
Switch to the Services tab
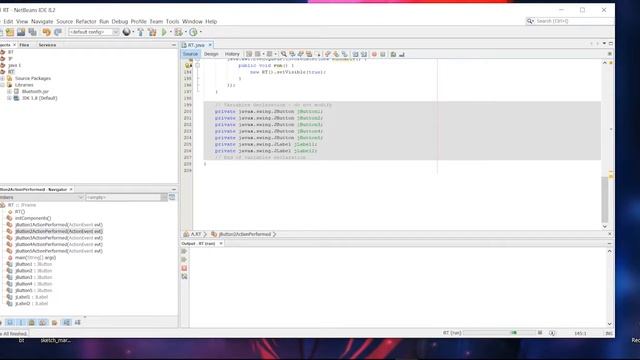(x=47, y=45)
